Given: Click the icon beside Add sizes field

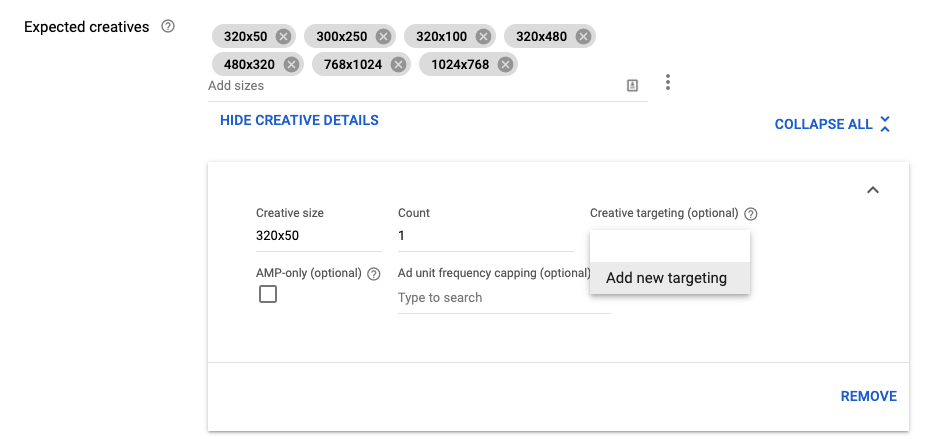Looking at the screenshot, I should click(x=632, y=86).
